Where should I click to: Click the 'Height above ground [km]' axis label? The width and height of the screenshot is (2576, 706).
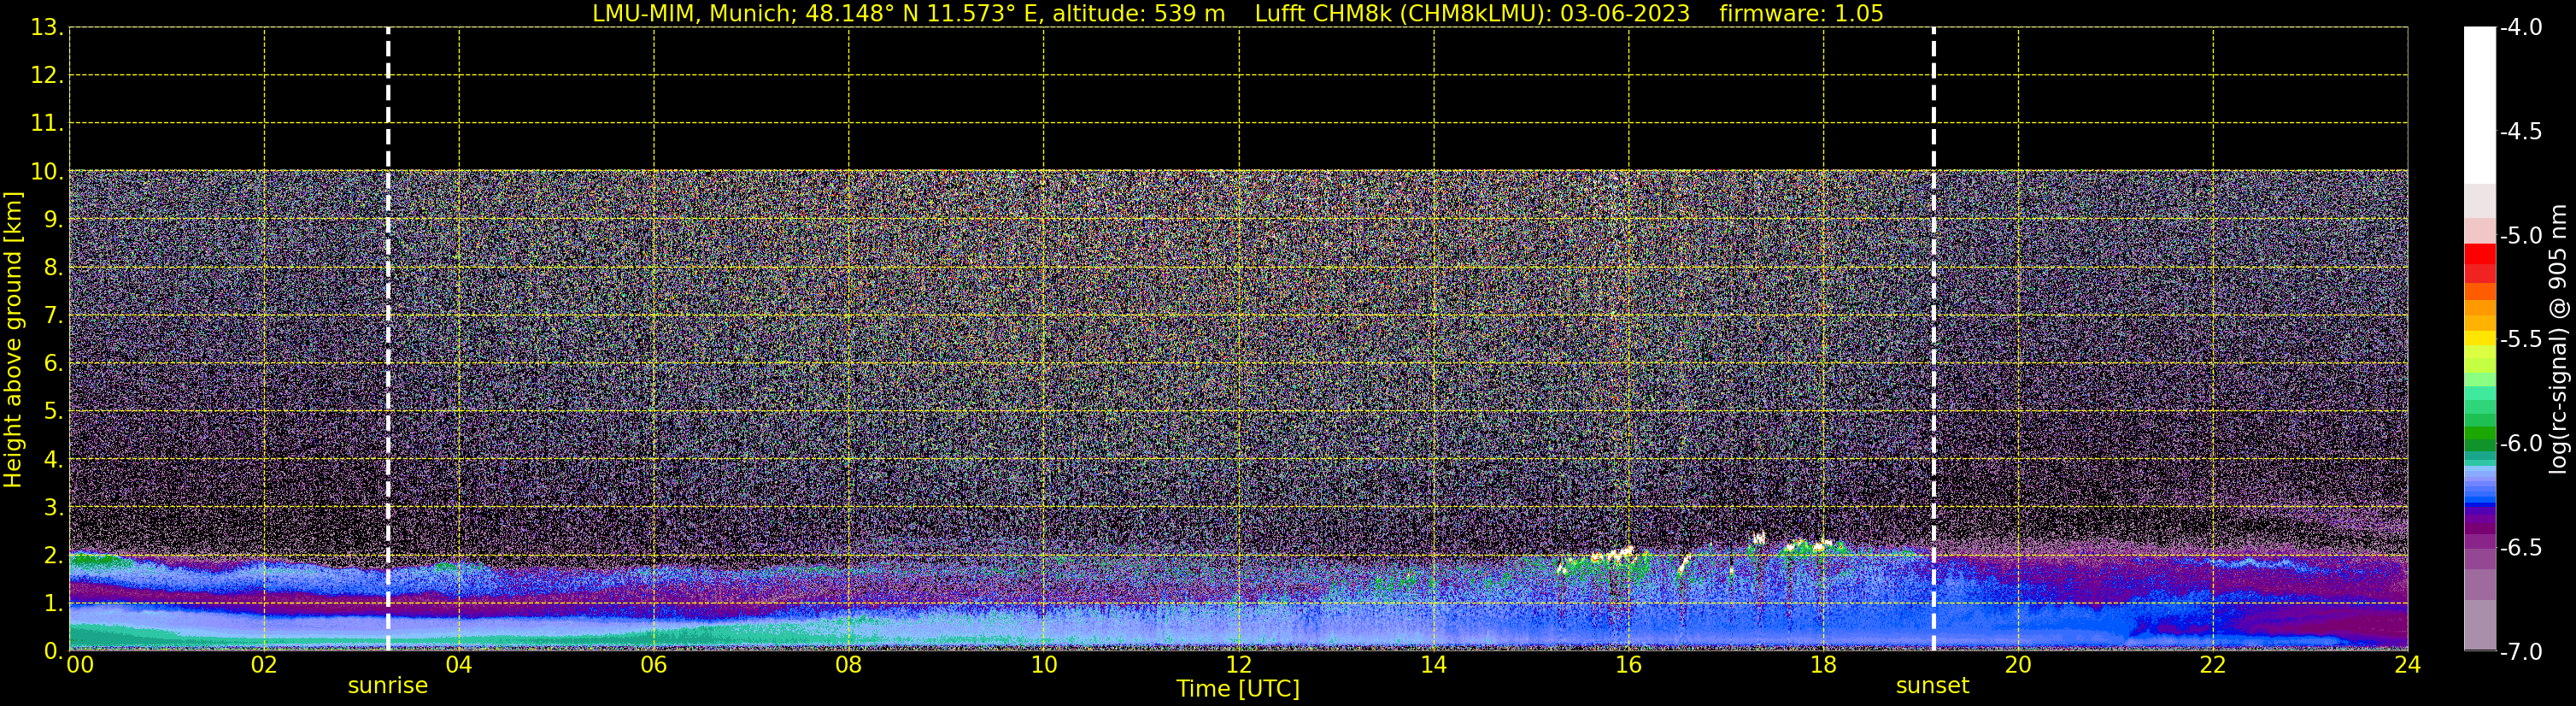click(13, 340)
